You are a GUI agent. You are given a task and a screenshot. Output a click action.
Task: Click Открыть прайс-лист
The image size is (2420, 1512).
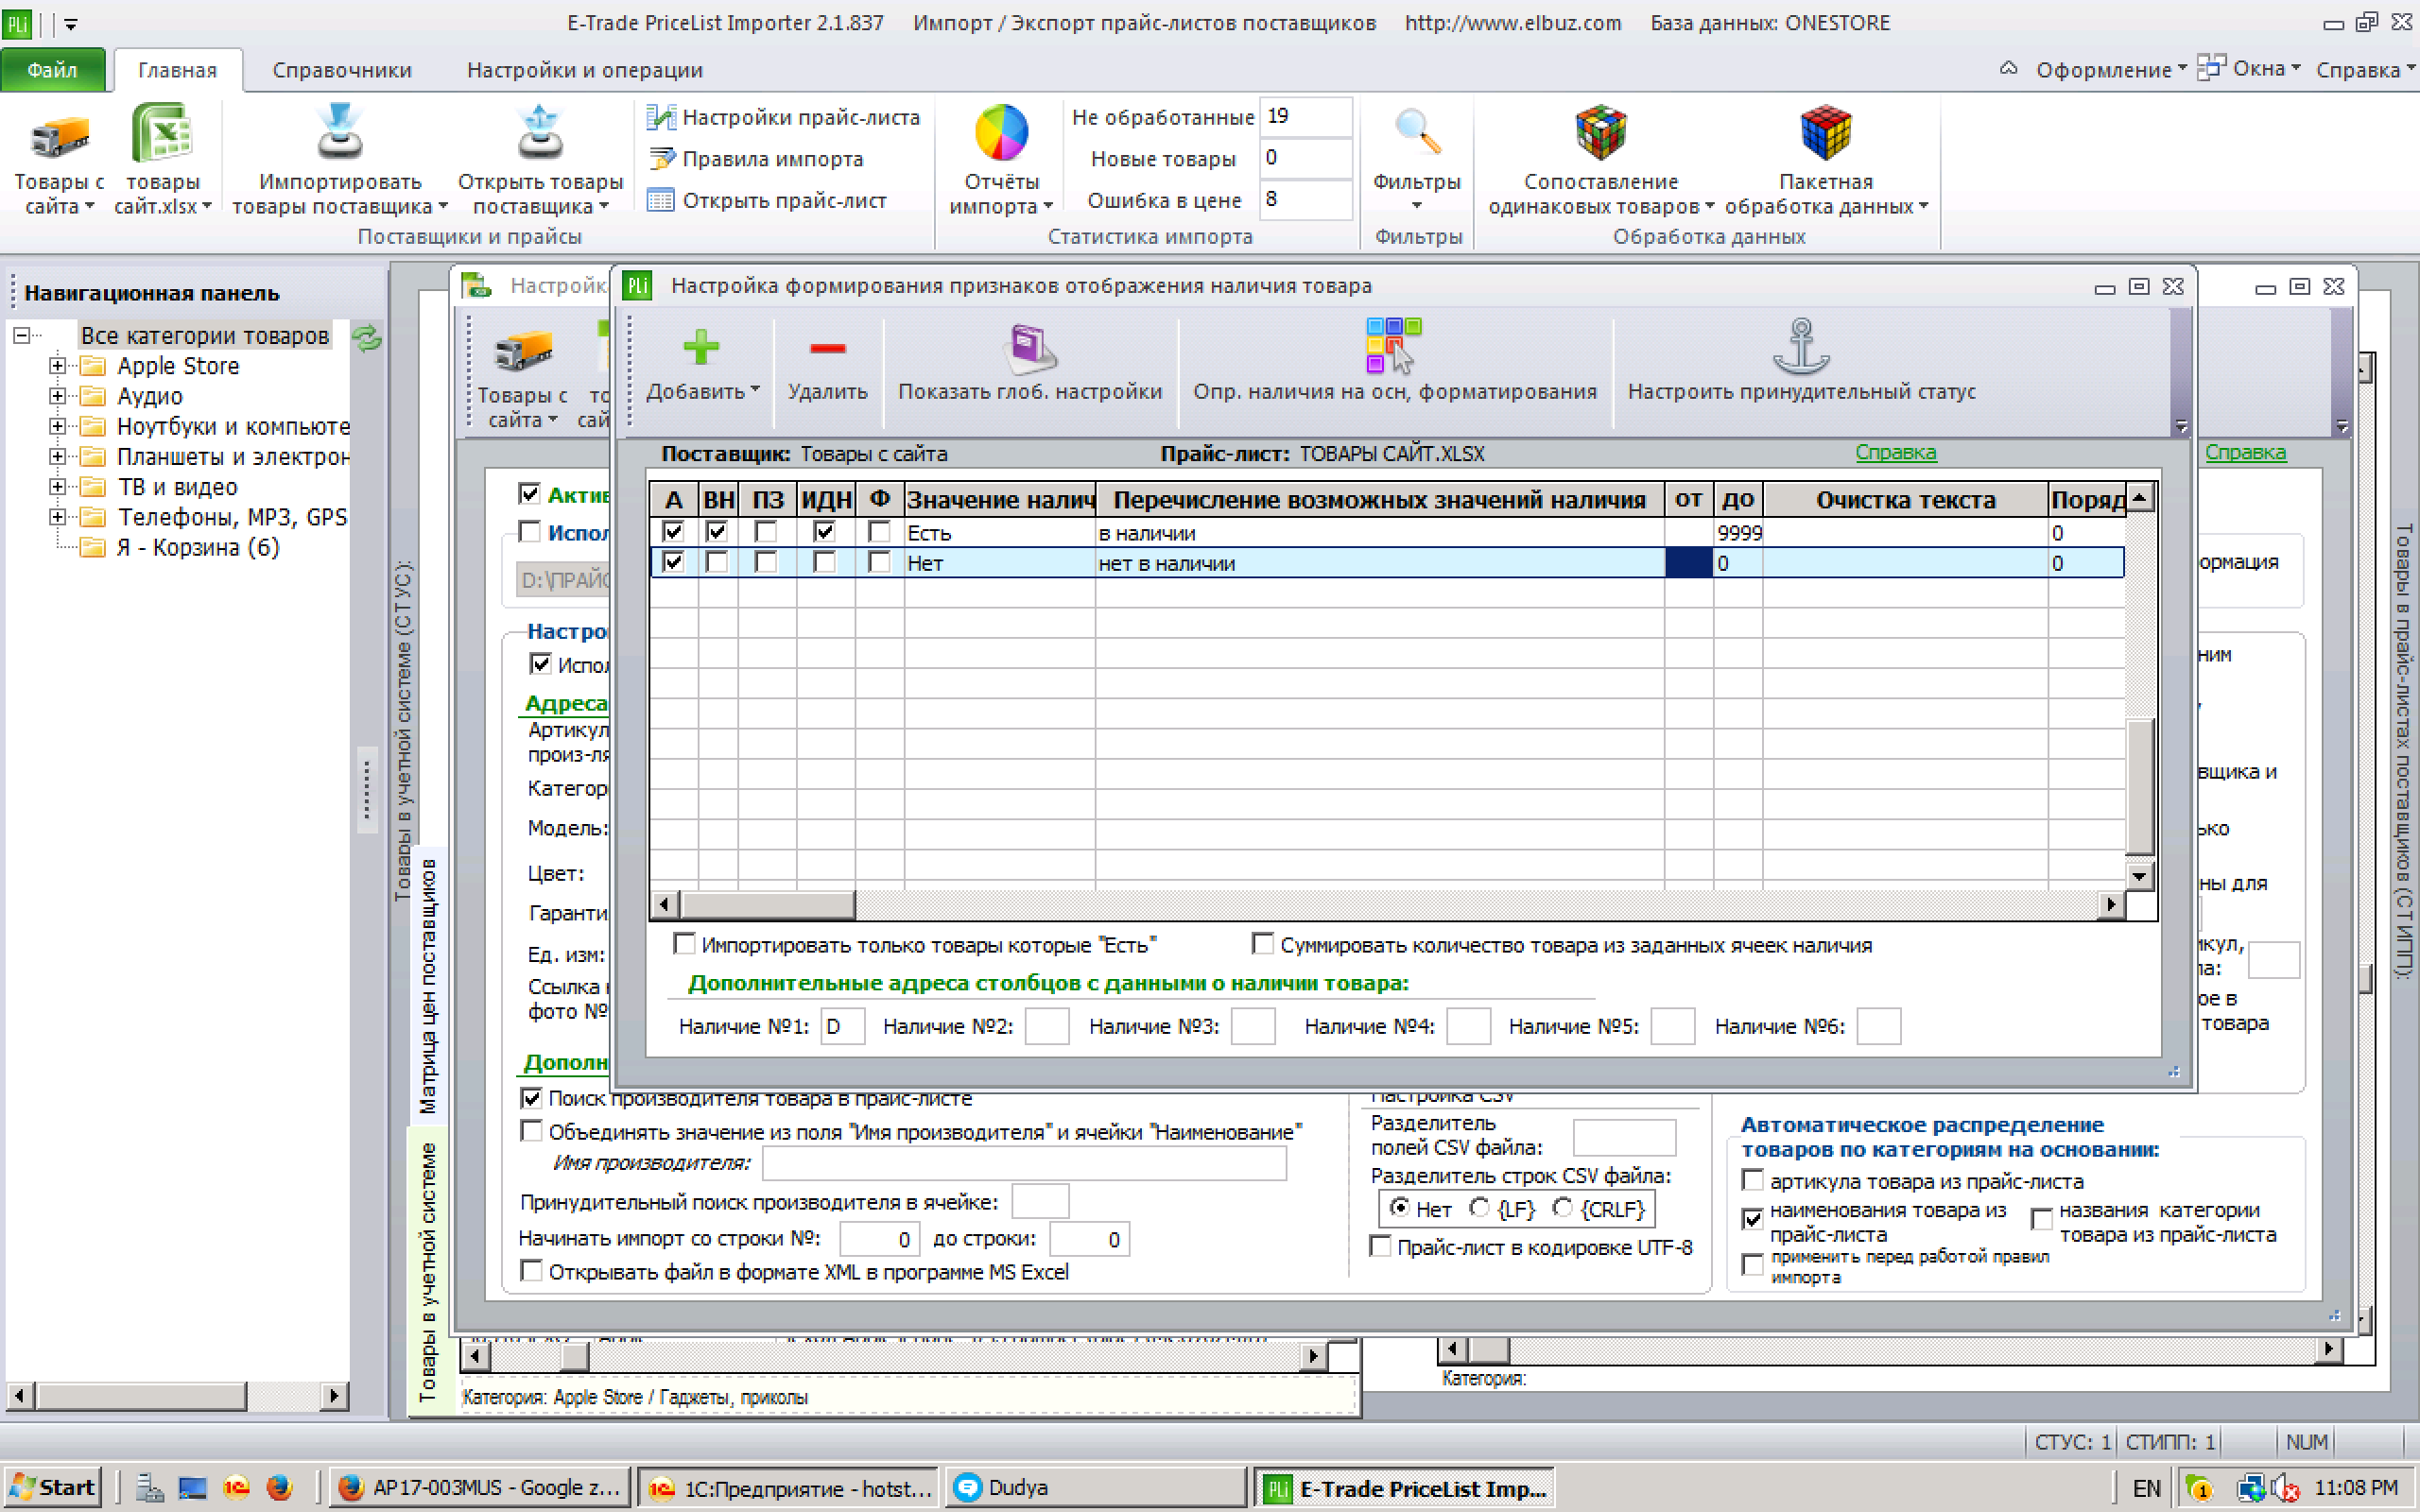point(767,200)
